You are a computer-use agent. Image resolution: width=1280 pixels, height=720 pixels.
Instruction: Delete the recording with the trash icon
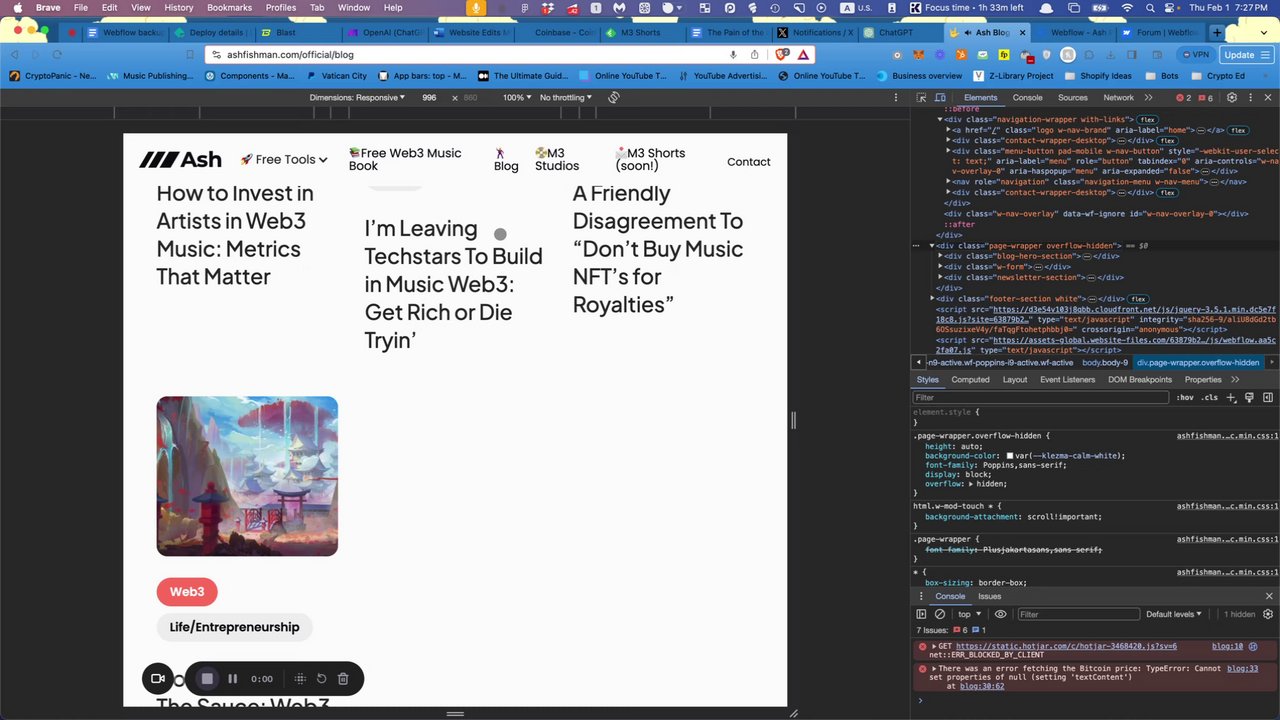[x=343, y=678]
